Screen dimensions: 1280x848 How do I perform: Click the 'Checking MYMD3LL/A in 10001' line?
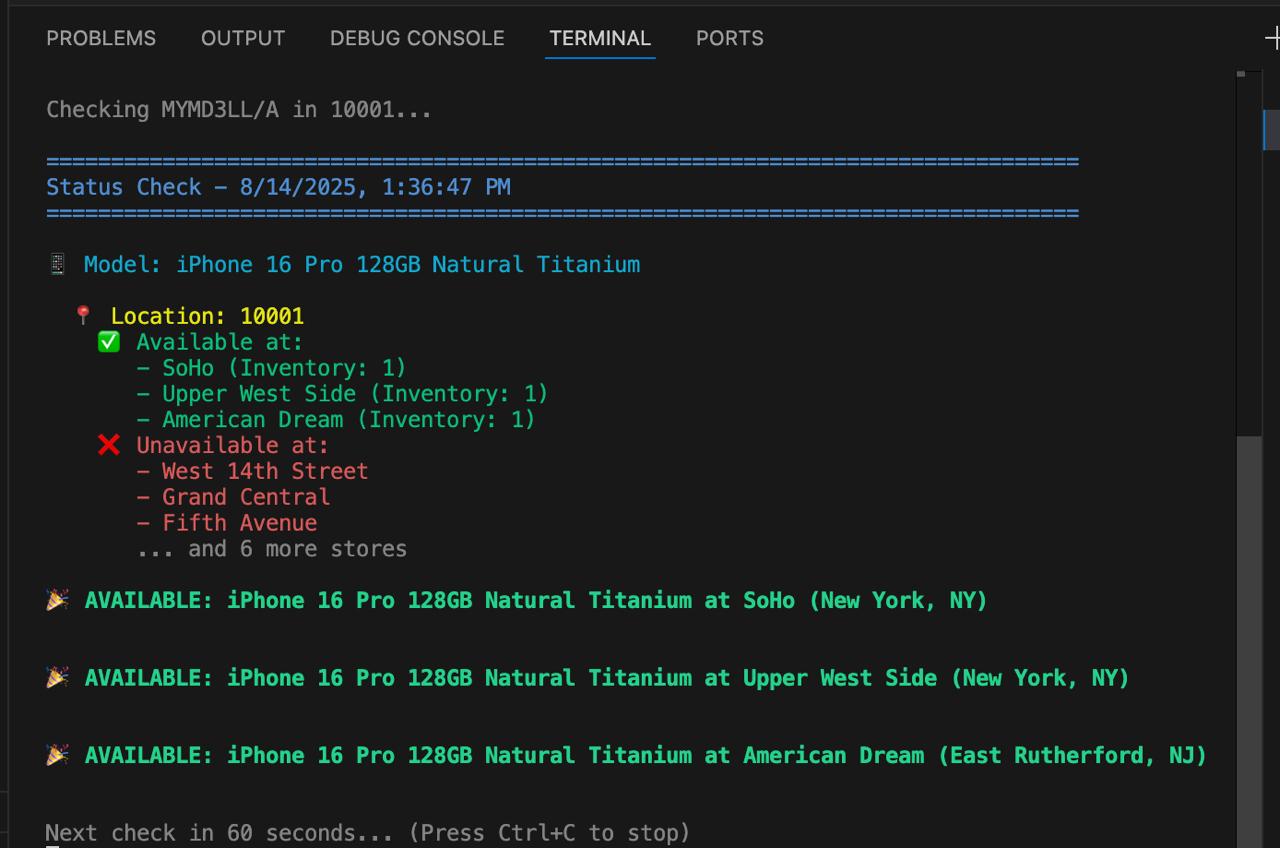tap(239, 109)
